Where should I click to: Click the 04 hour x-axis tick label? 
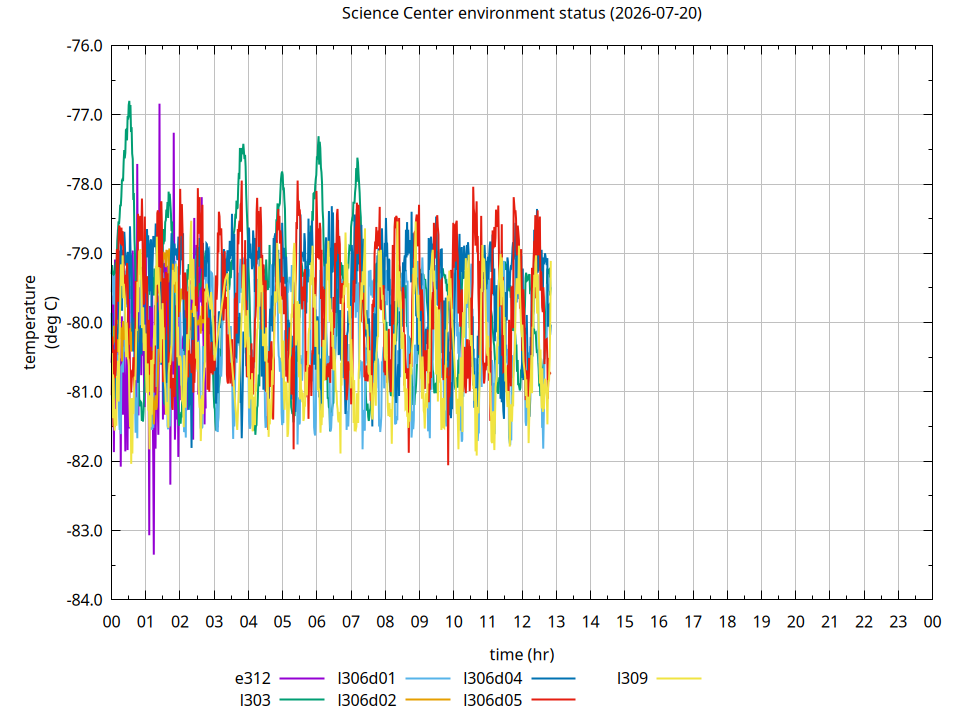pos(249,622)
